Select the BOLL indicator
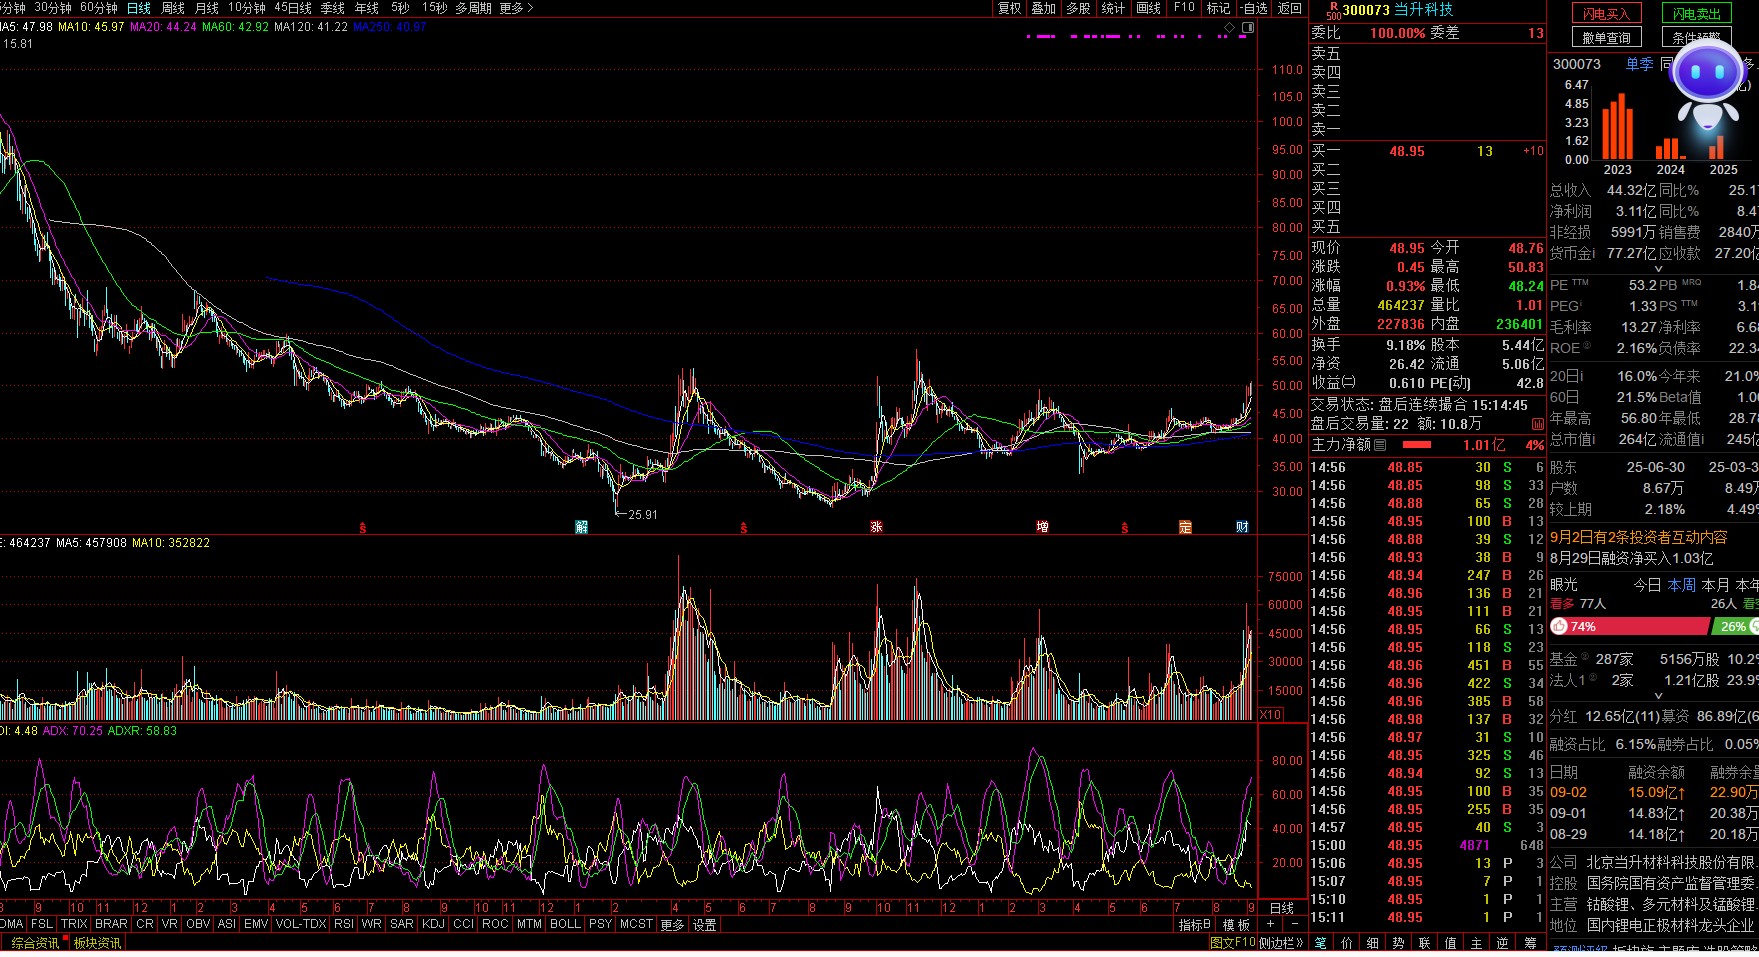Viewport: 1759px width, 957px height. point(565,924)
